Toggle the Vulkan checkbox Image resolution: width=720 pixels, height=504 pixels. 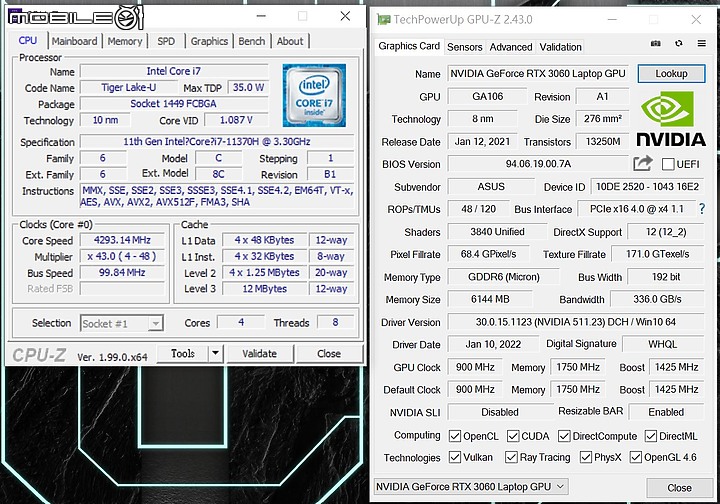click(455, 457)
